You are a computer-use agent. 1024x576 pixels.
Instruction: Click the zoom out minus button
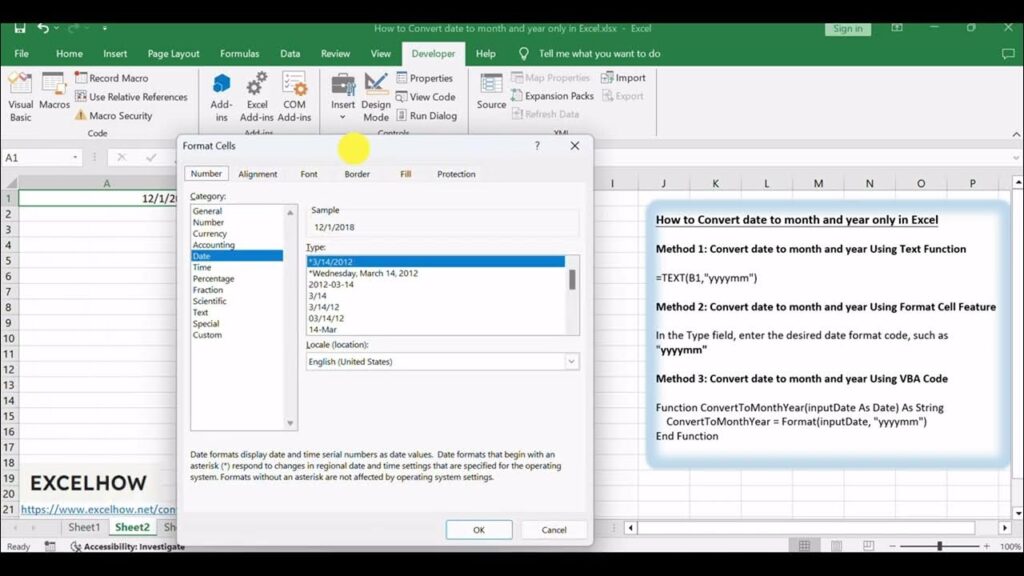tap(893, 546)
